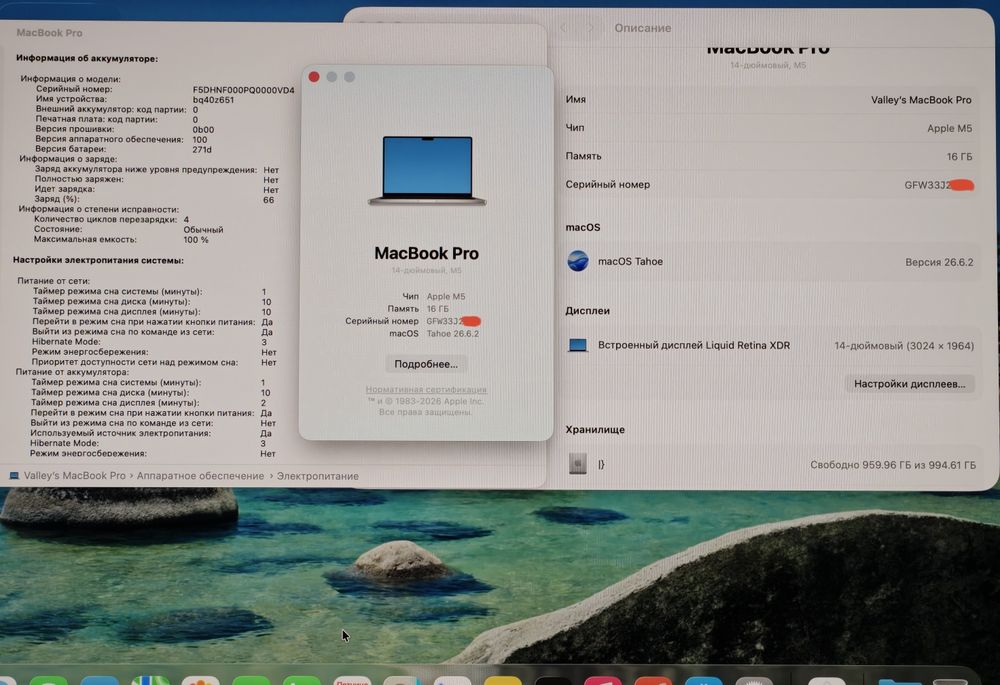Click the MacBook Pro heading in About dialog
Image resolution: width=1000 pixels, height=685 pixels.
[x=426, y=253]
